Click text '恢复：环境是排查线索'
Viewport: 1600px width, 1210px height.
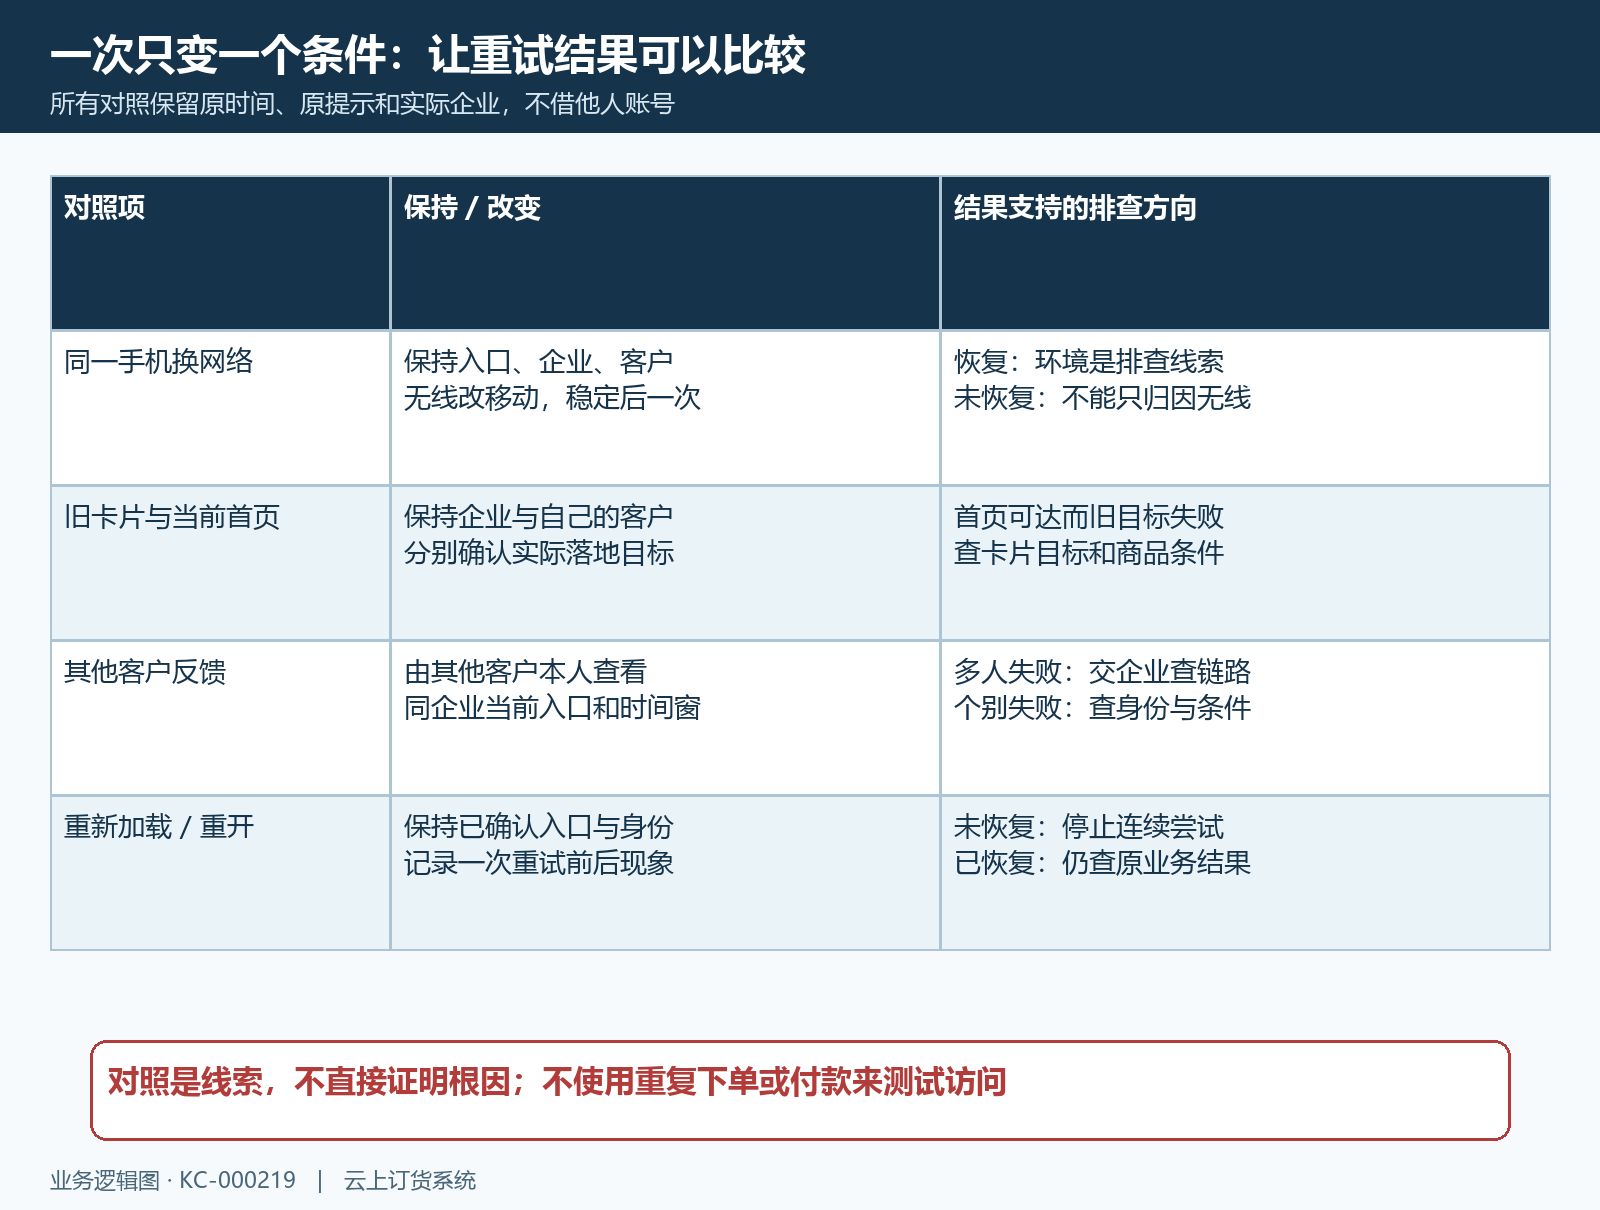[x=1088, y=362]
